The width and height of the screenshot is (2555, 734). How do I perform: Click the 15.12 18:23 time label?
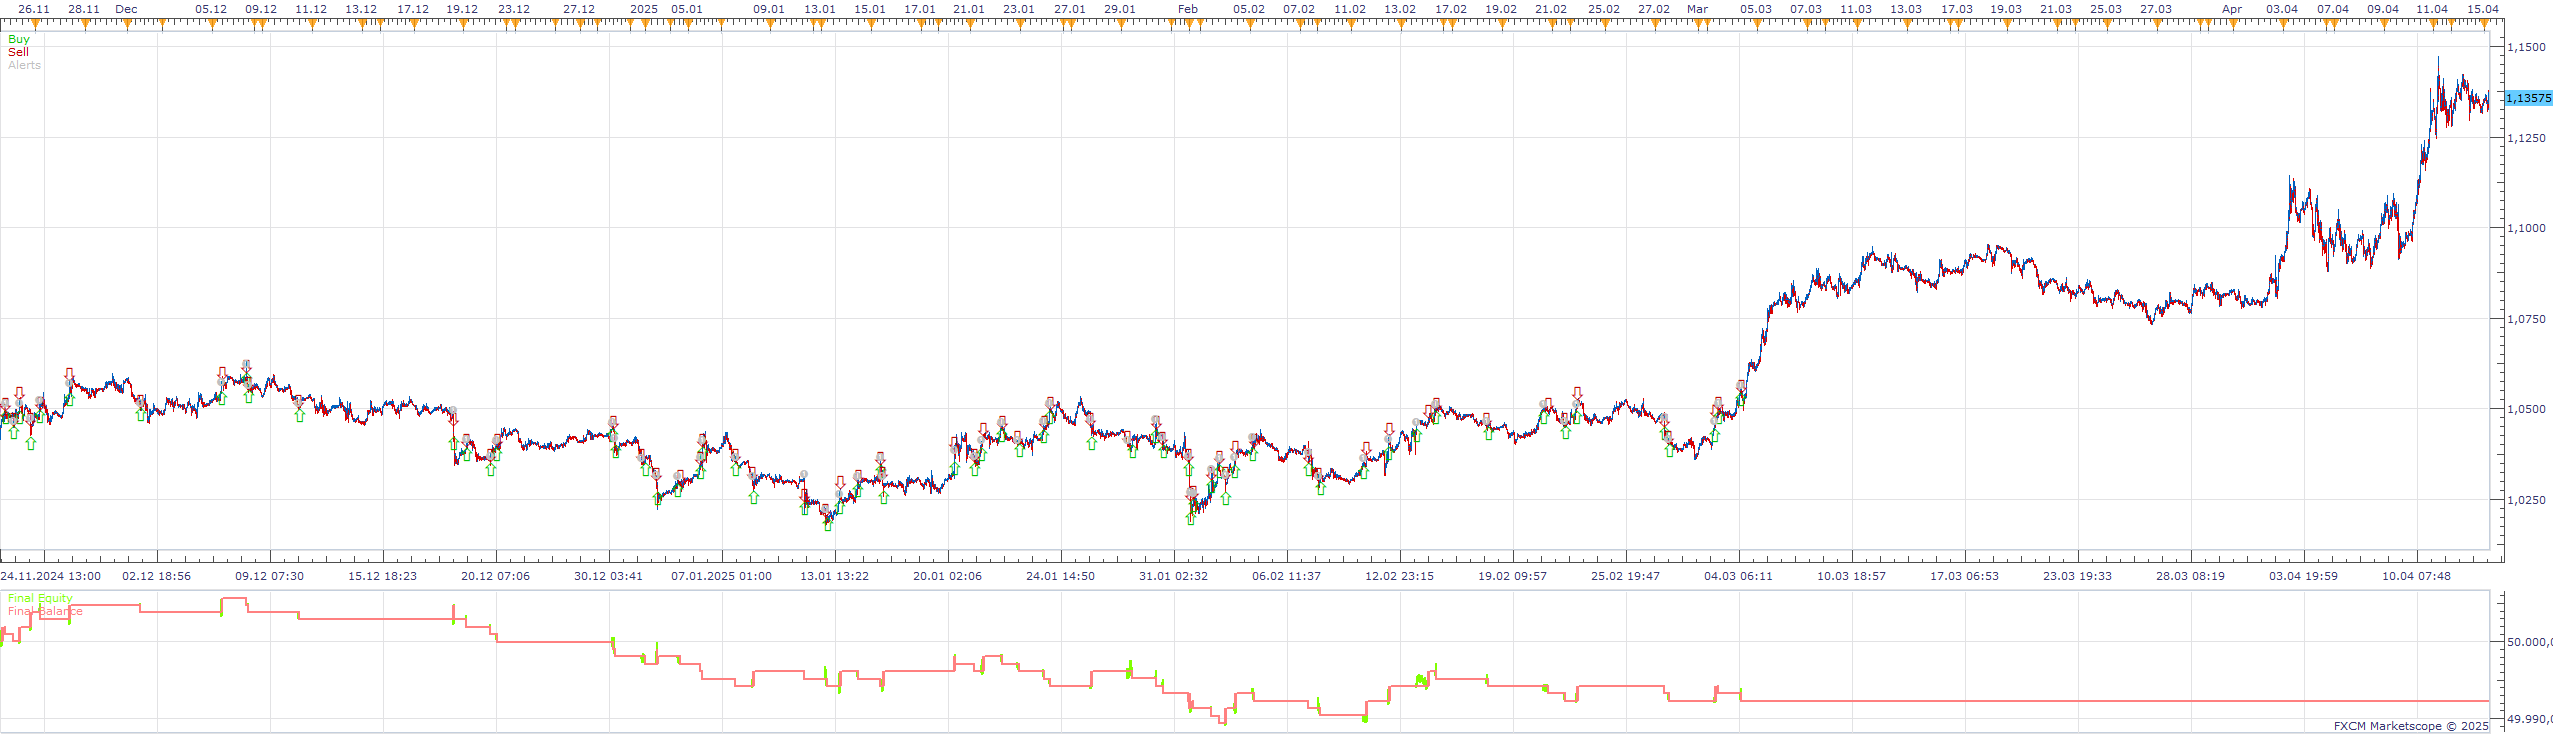tap(382, 576)
